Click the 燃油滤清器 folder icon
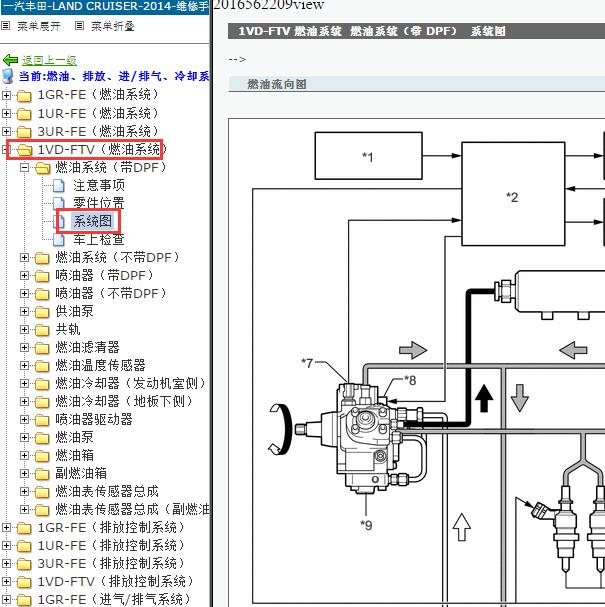The width and height of the screenshot is (605, 607). click(x=42, y=348)
